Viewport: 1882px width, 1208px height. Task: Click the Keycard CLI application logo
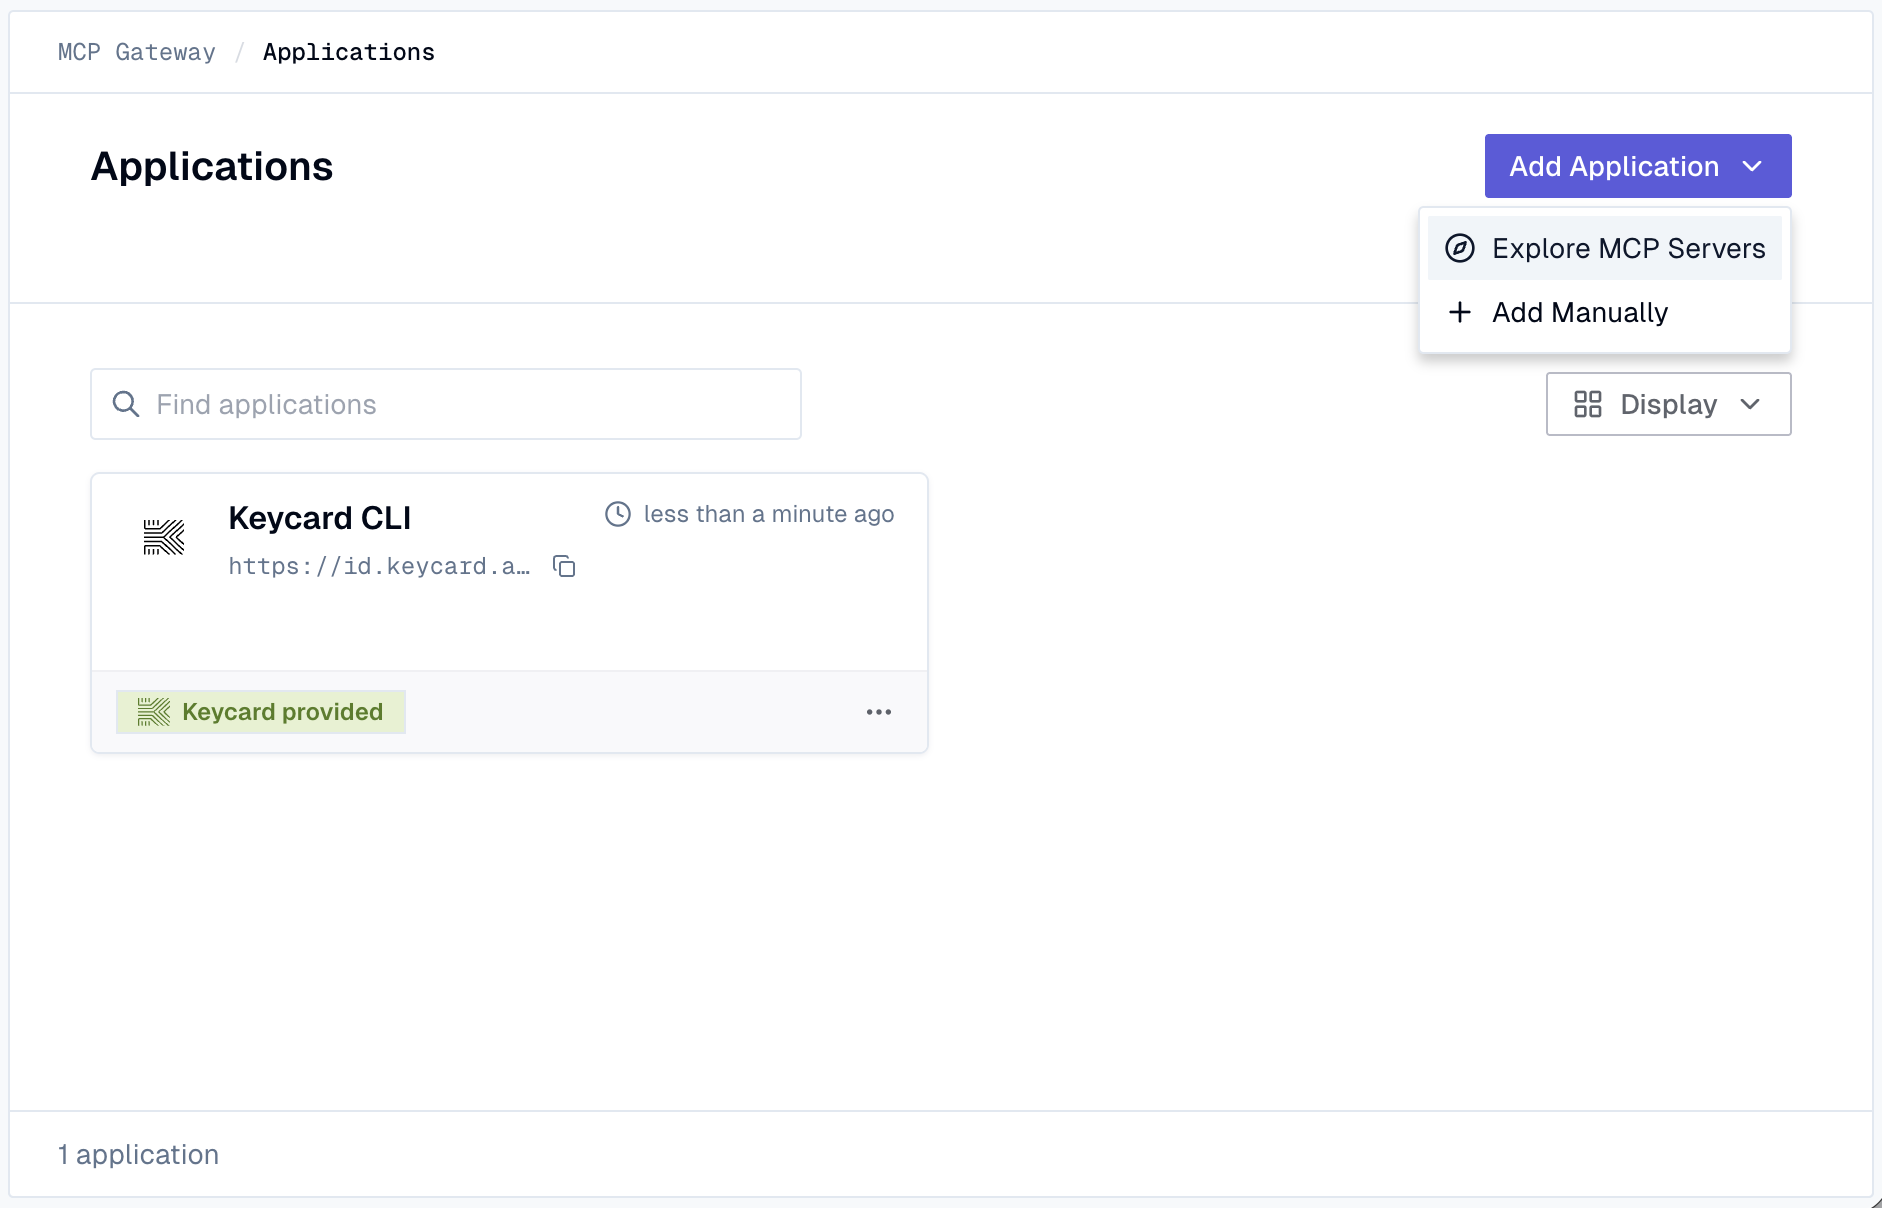pyautogui.click(x=163, y=536)
